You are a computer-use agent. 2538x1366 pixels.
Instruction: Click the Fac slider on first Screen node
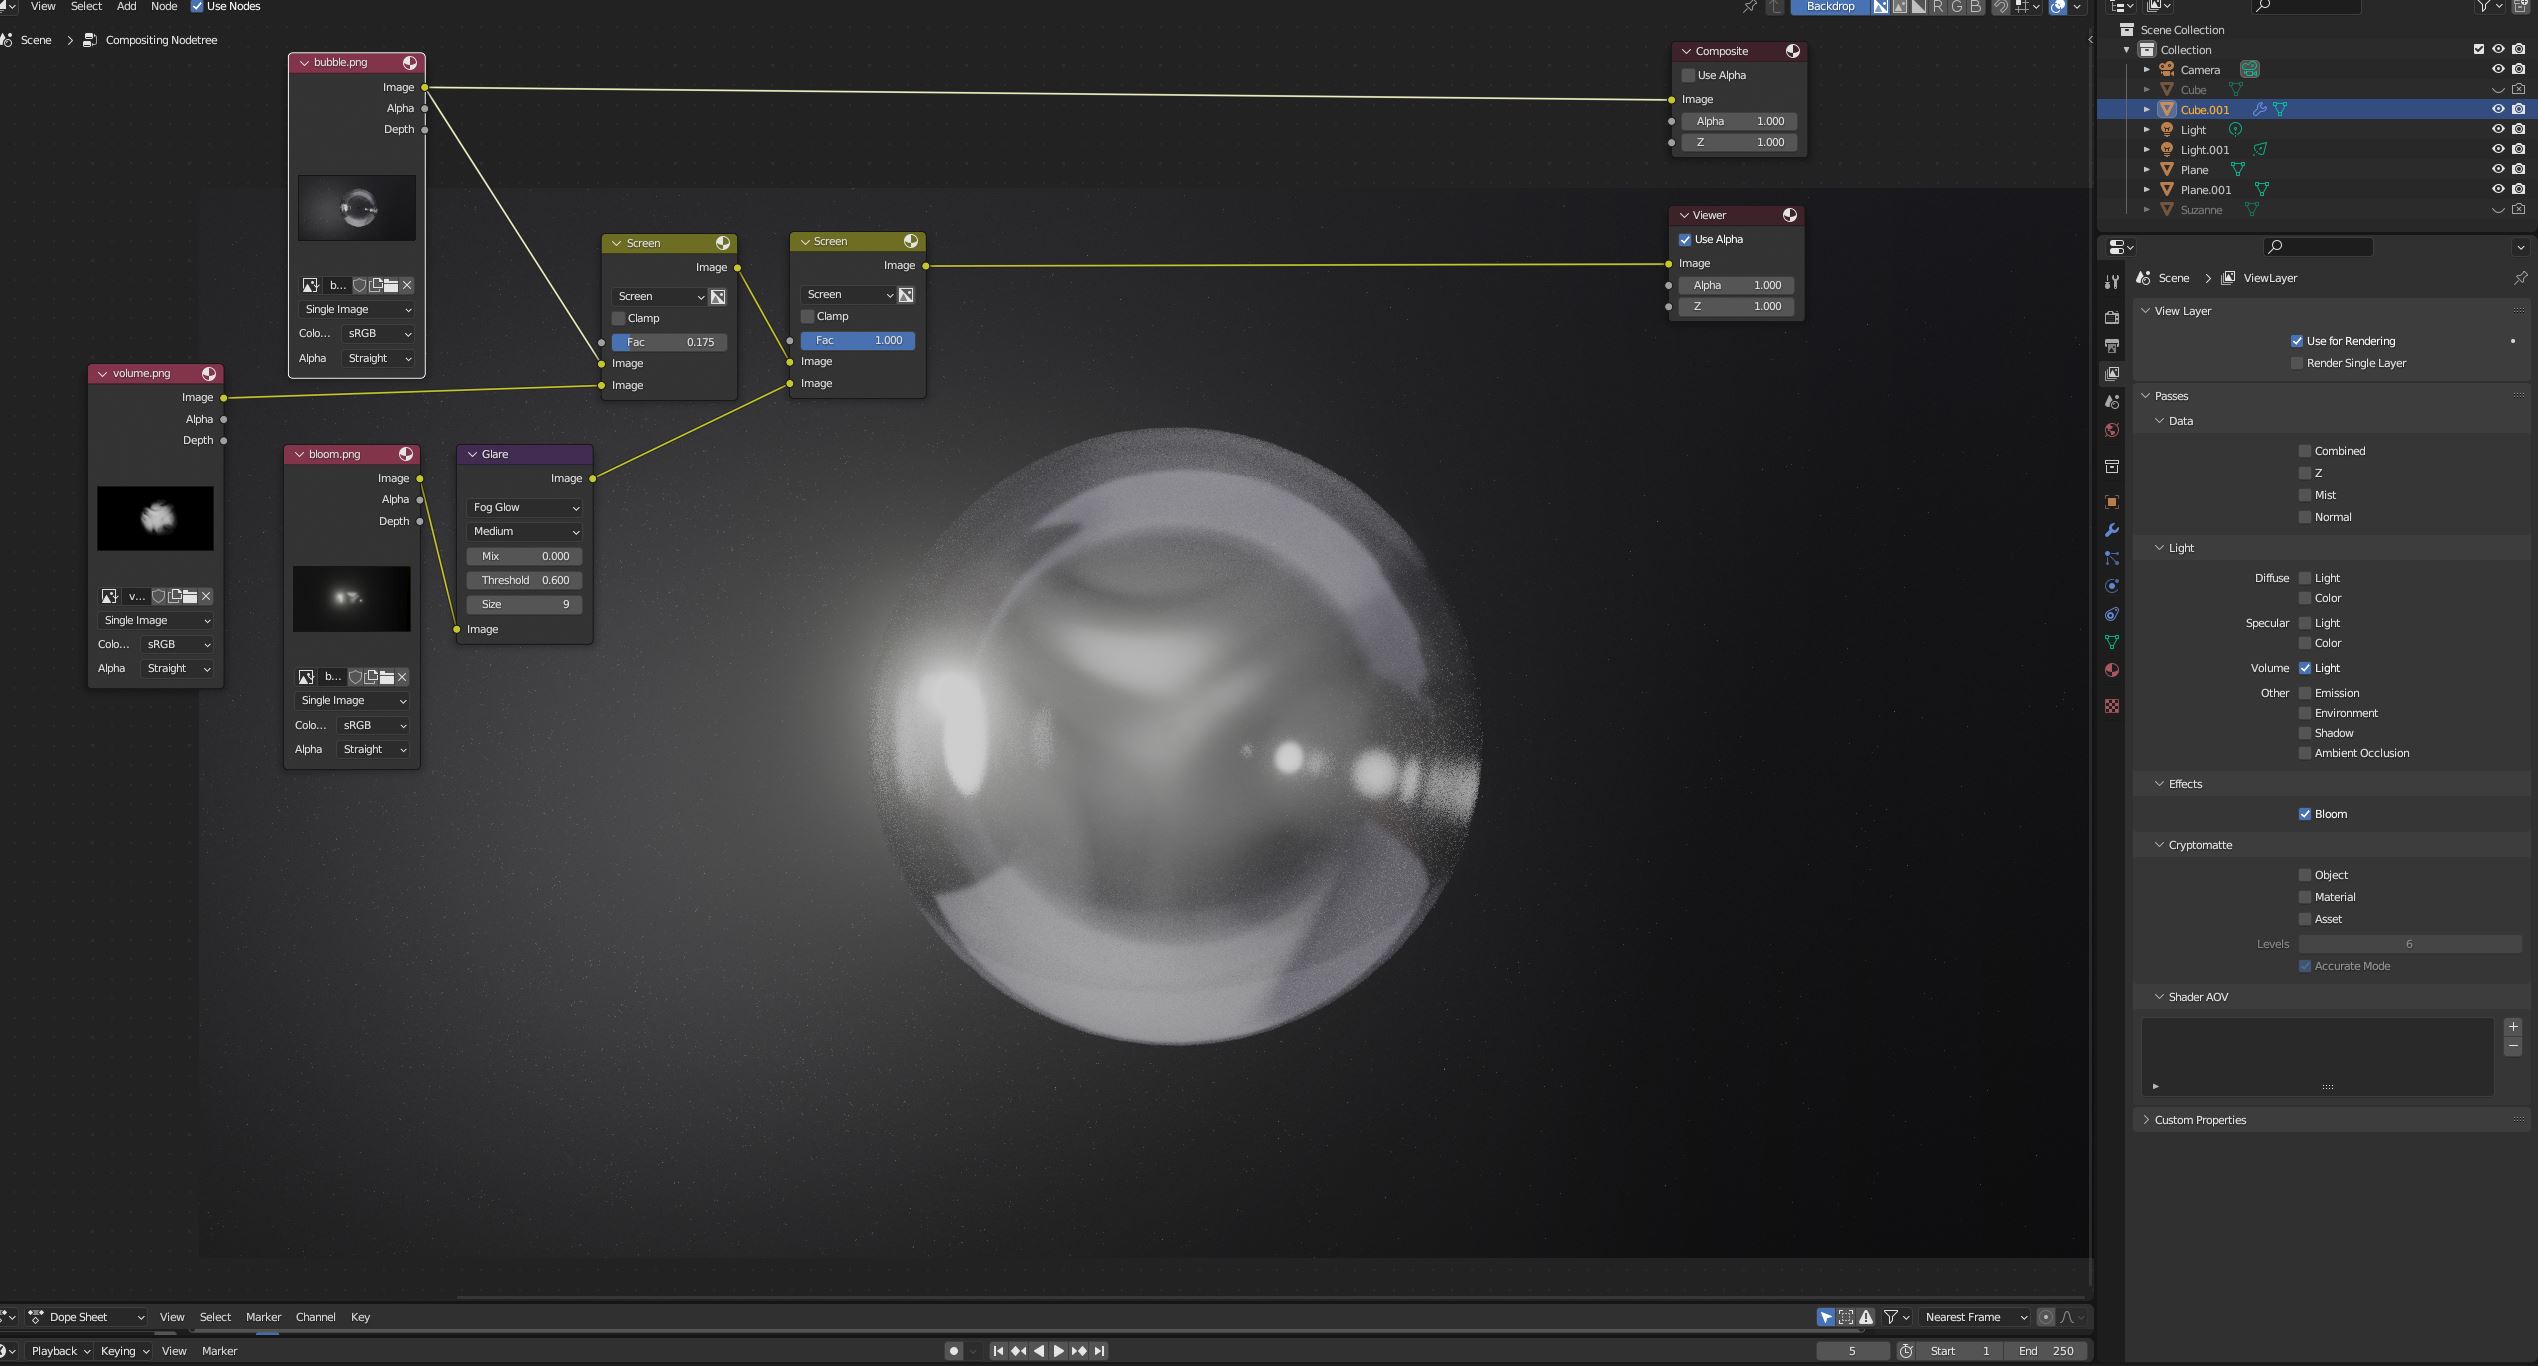click(x=669, y=342)
